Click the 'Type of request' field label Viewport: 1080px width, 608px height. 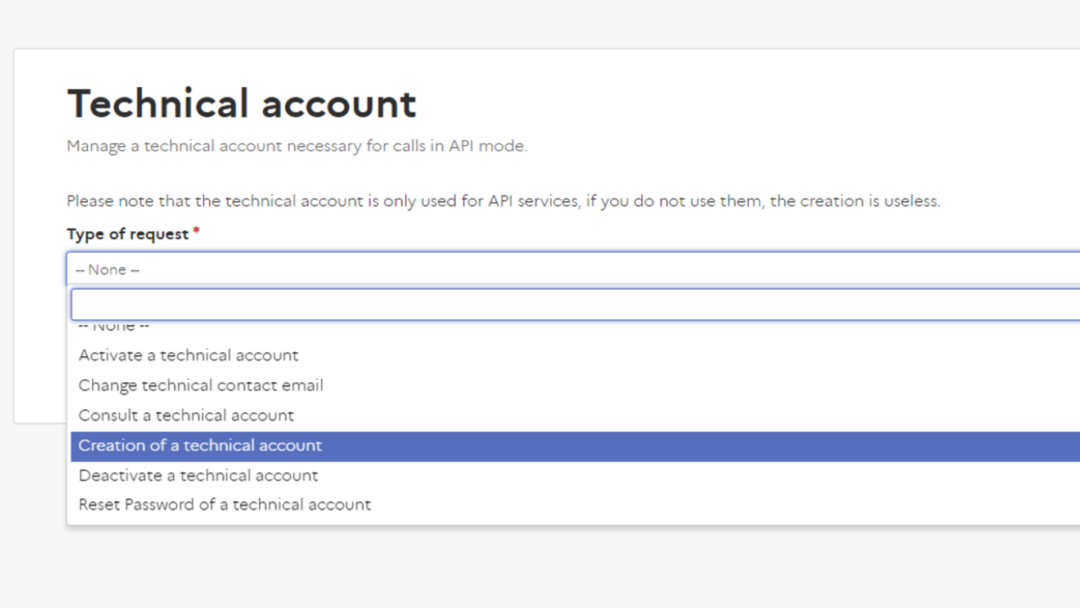click(127, 234)
